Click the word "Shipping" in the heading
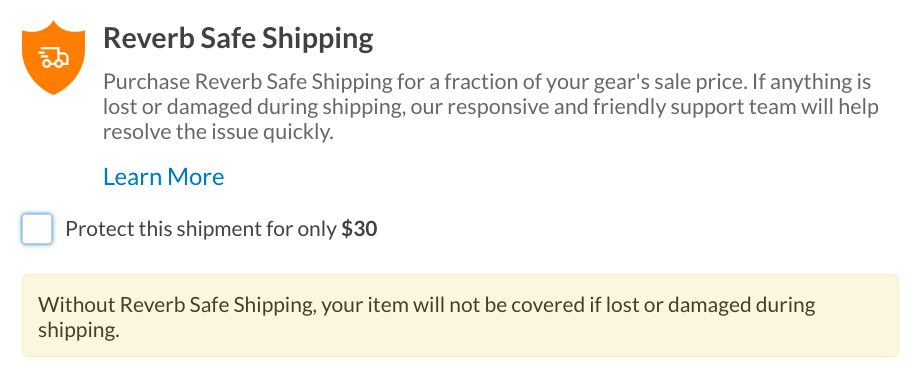920x377 pixels. point(317,40)
